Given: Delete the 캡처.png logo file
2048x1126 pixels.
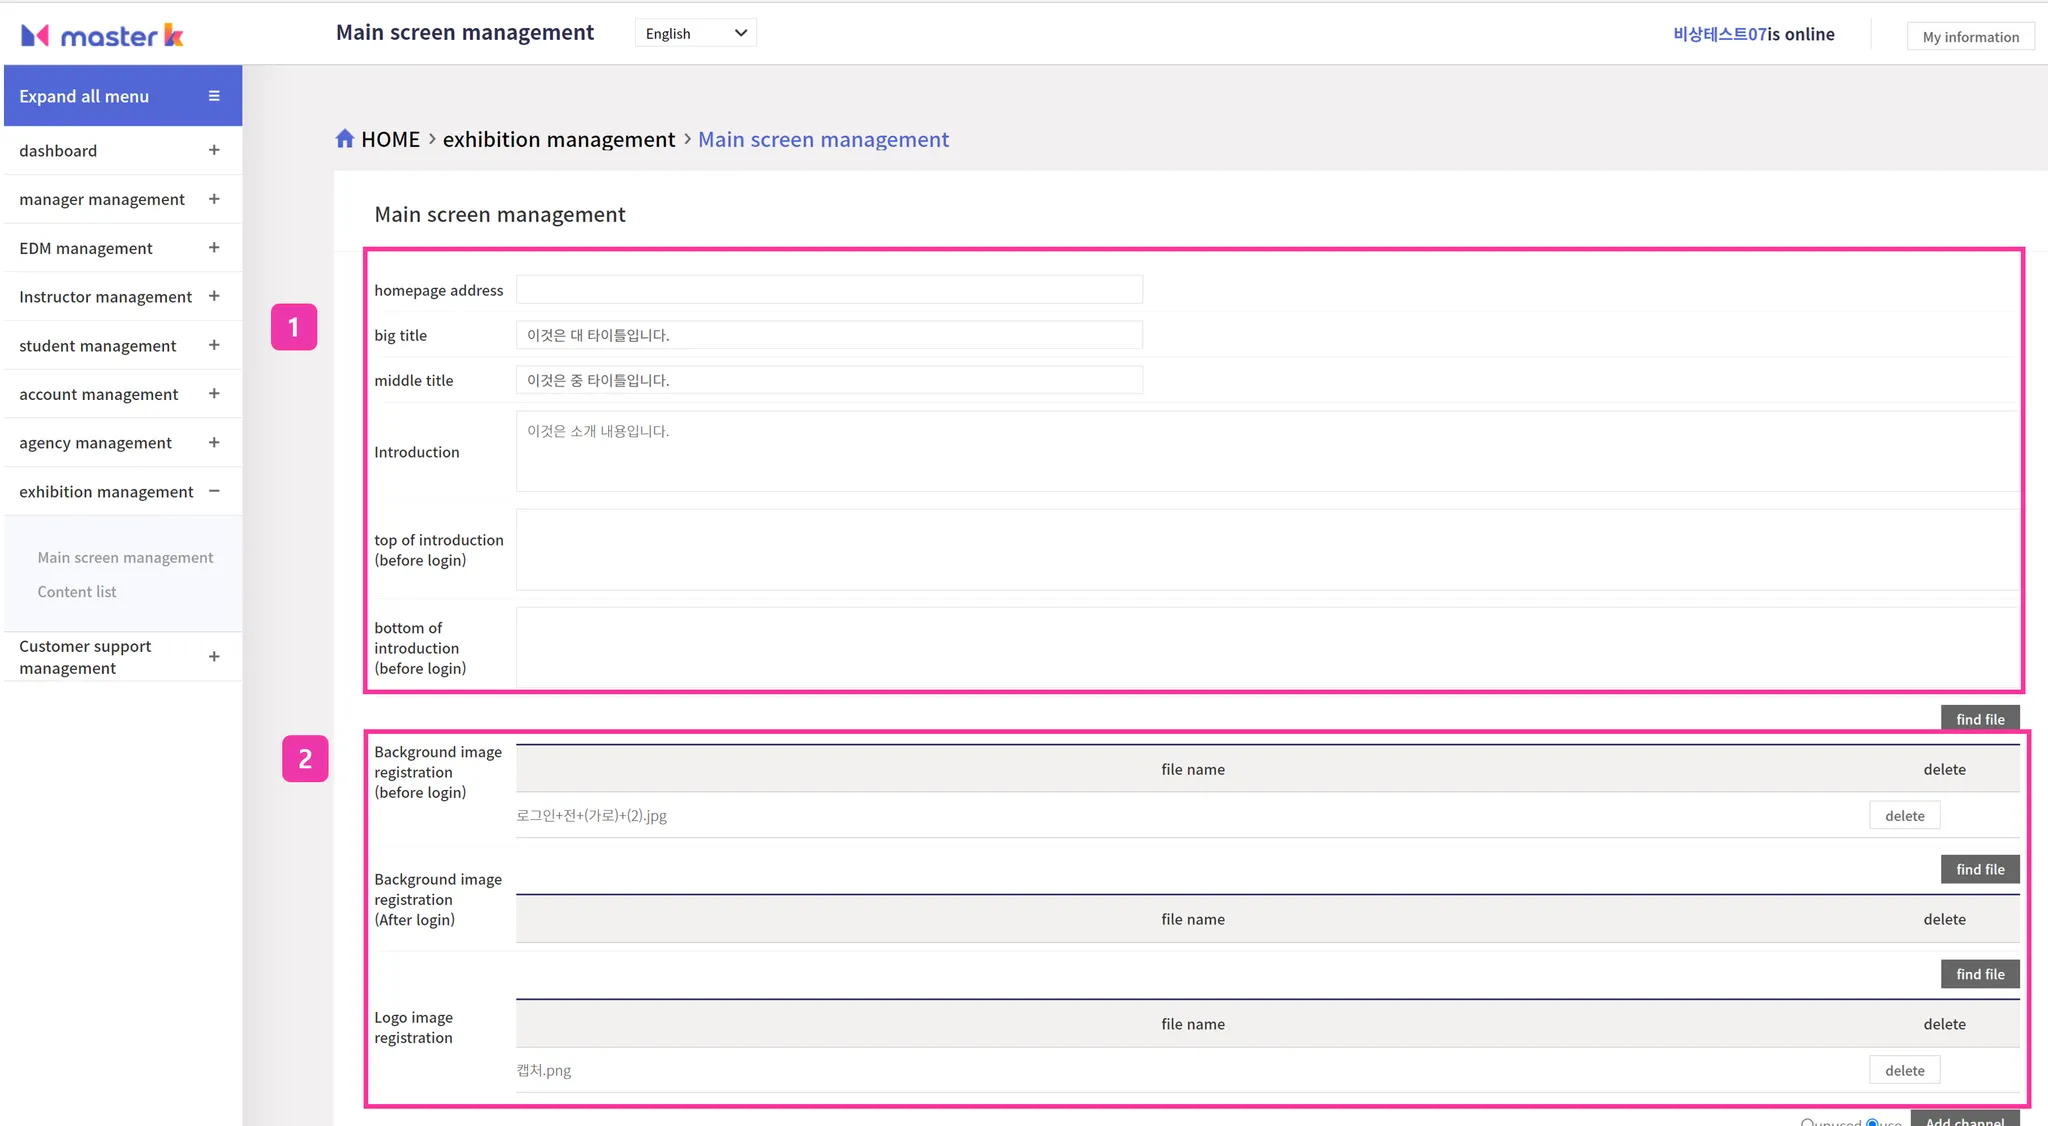Looking at the screenshot, I should [1904, 1070].
